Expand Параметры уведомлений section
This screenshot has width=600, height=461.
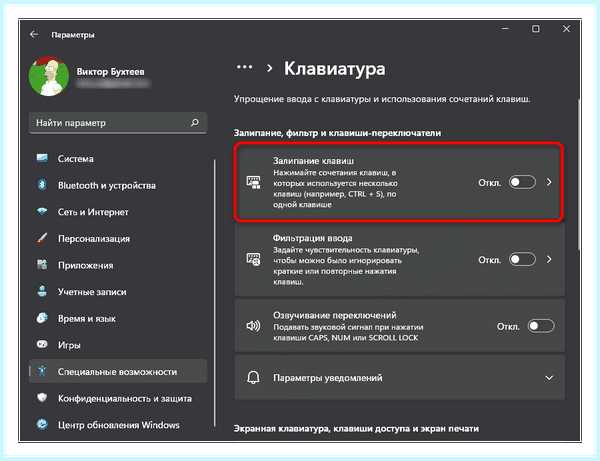[x=549, y=378]
